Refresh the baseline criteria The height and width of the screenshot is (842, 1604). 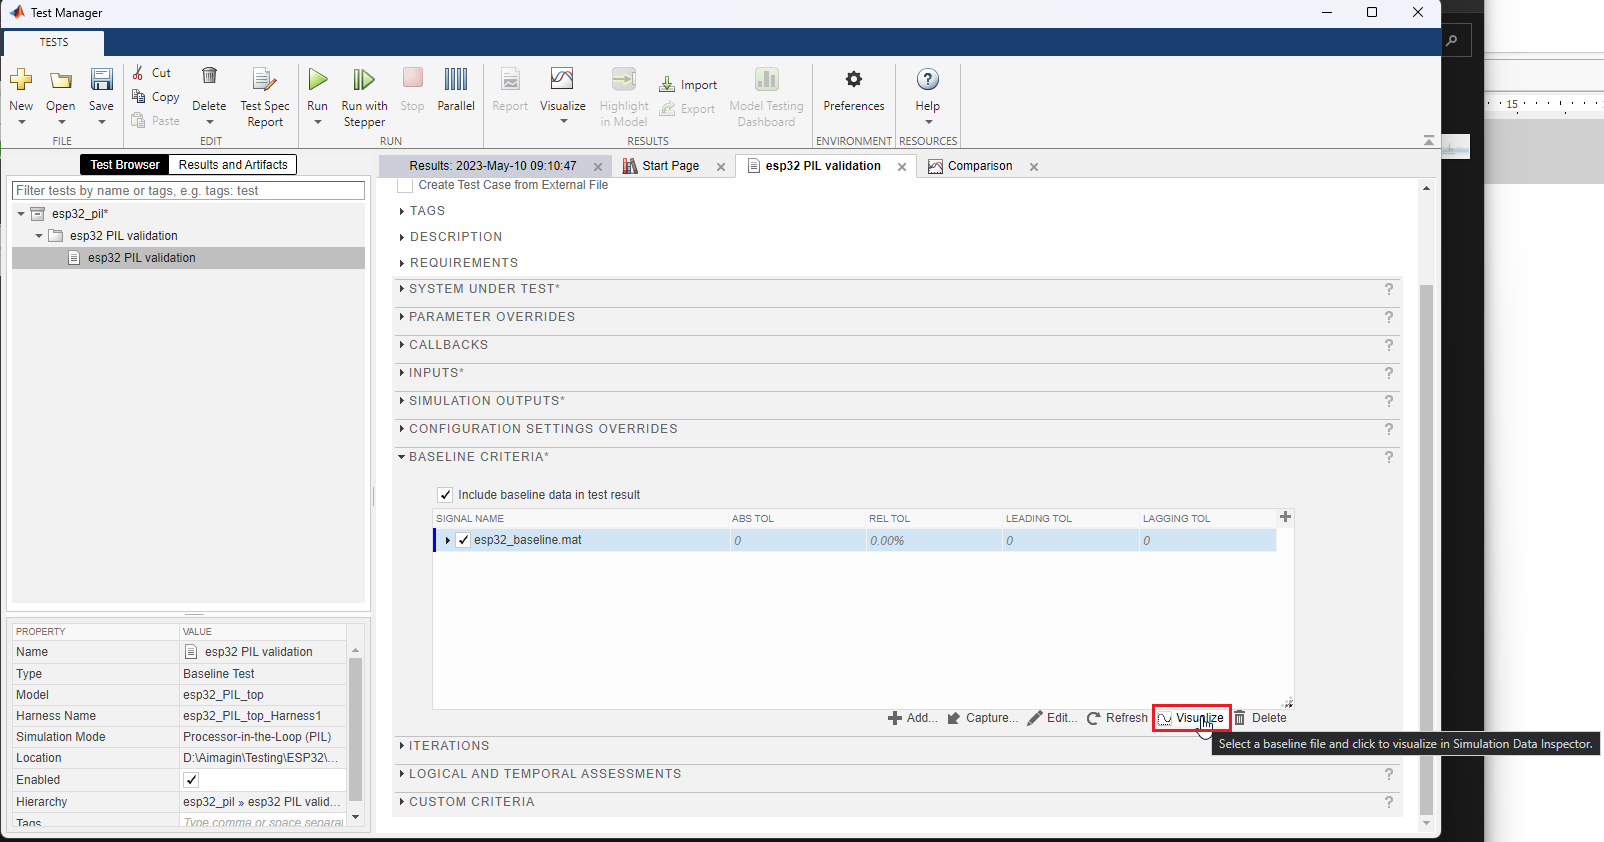coord(1117,718)
